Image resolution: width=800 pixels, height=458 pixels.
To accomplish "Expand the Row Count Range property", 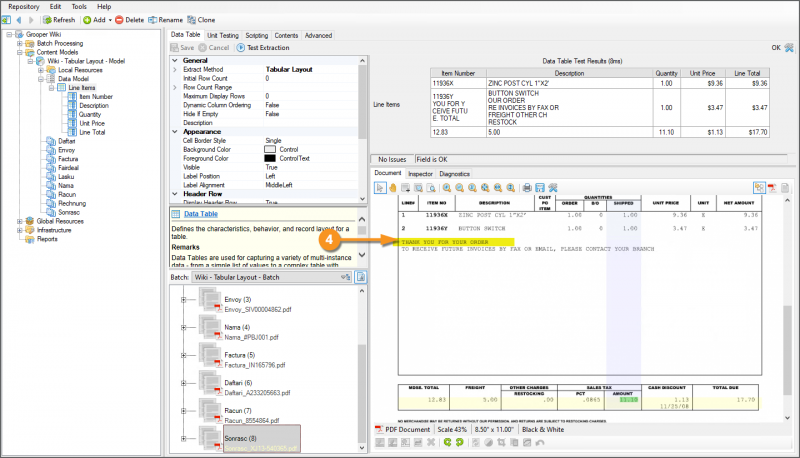I will coord(175,87).
